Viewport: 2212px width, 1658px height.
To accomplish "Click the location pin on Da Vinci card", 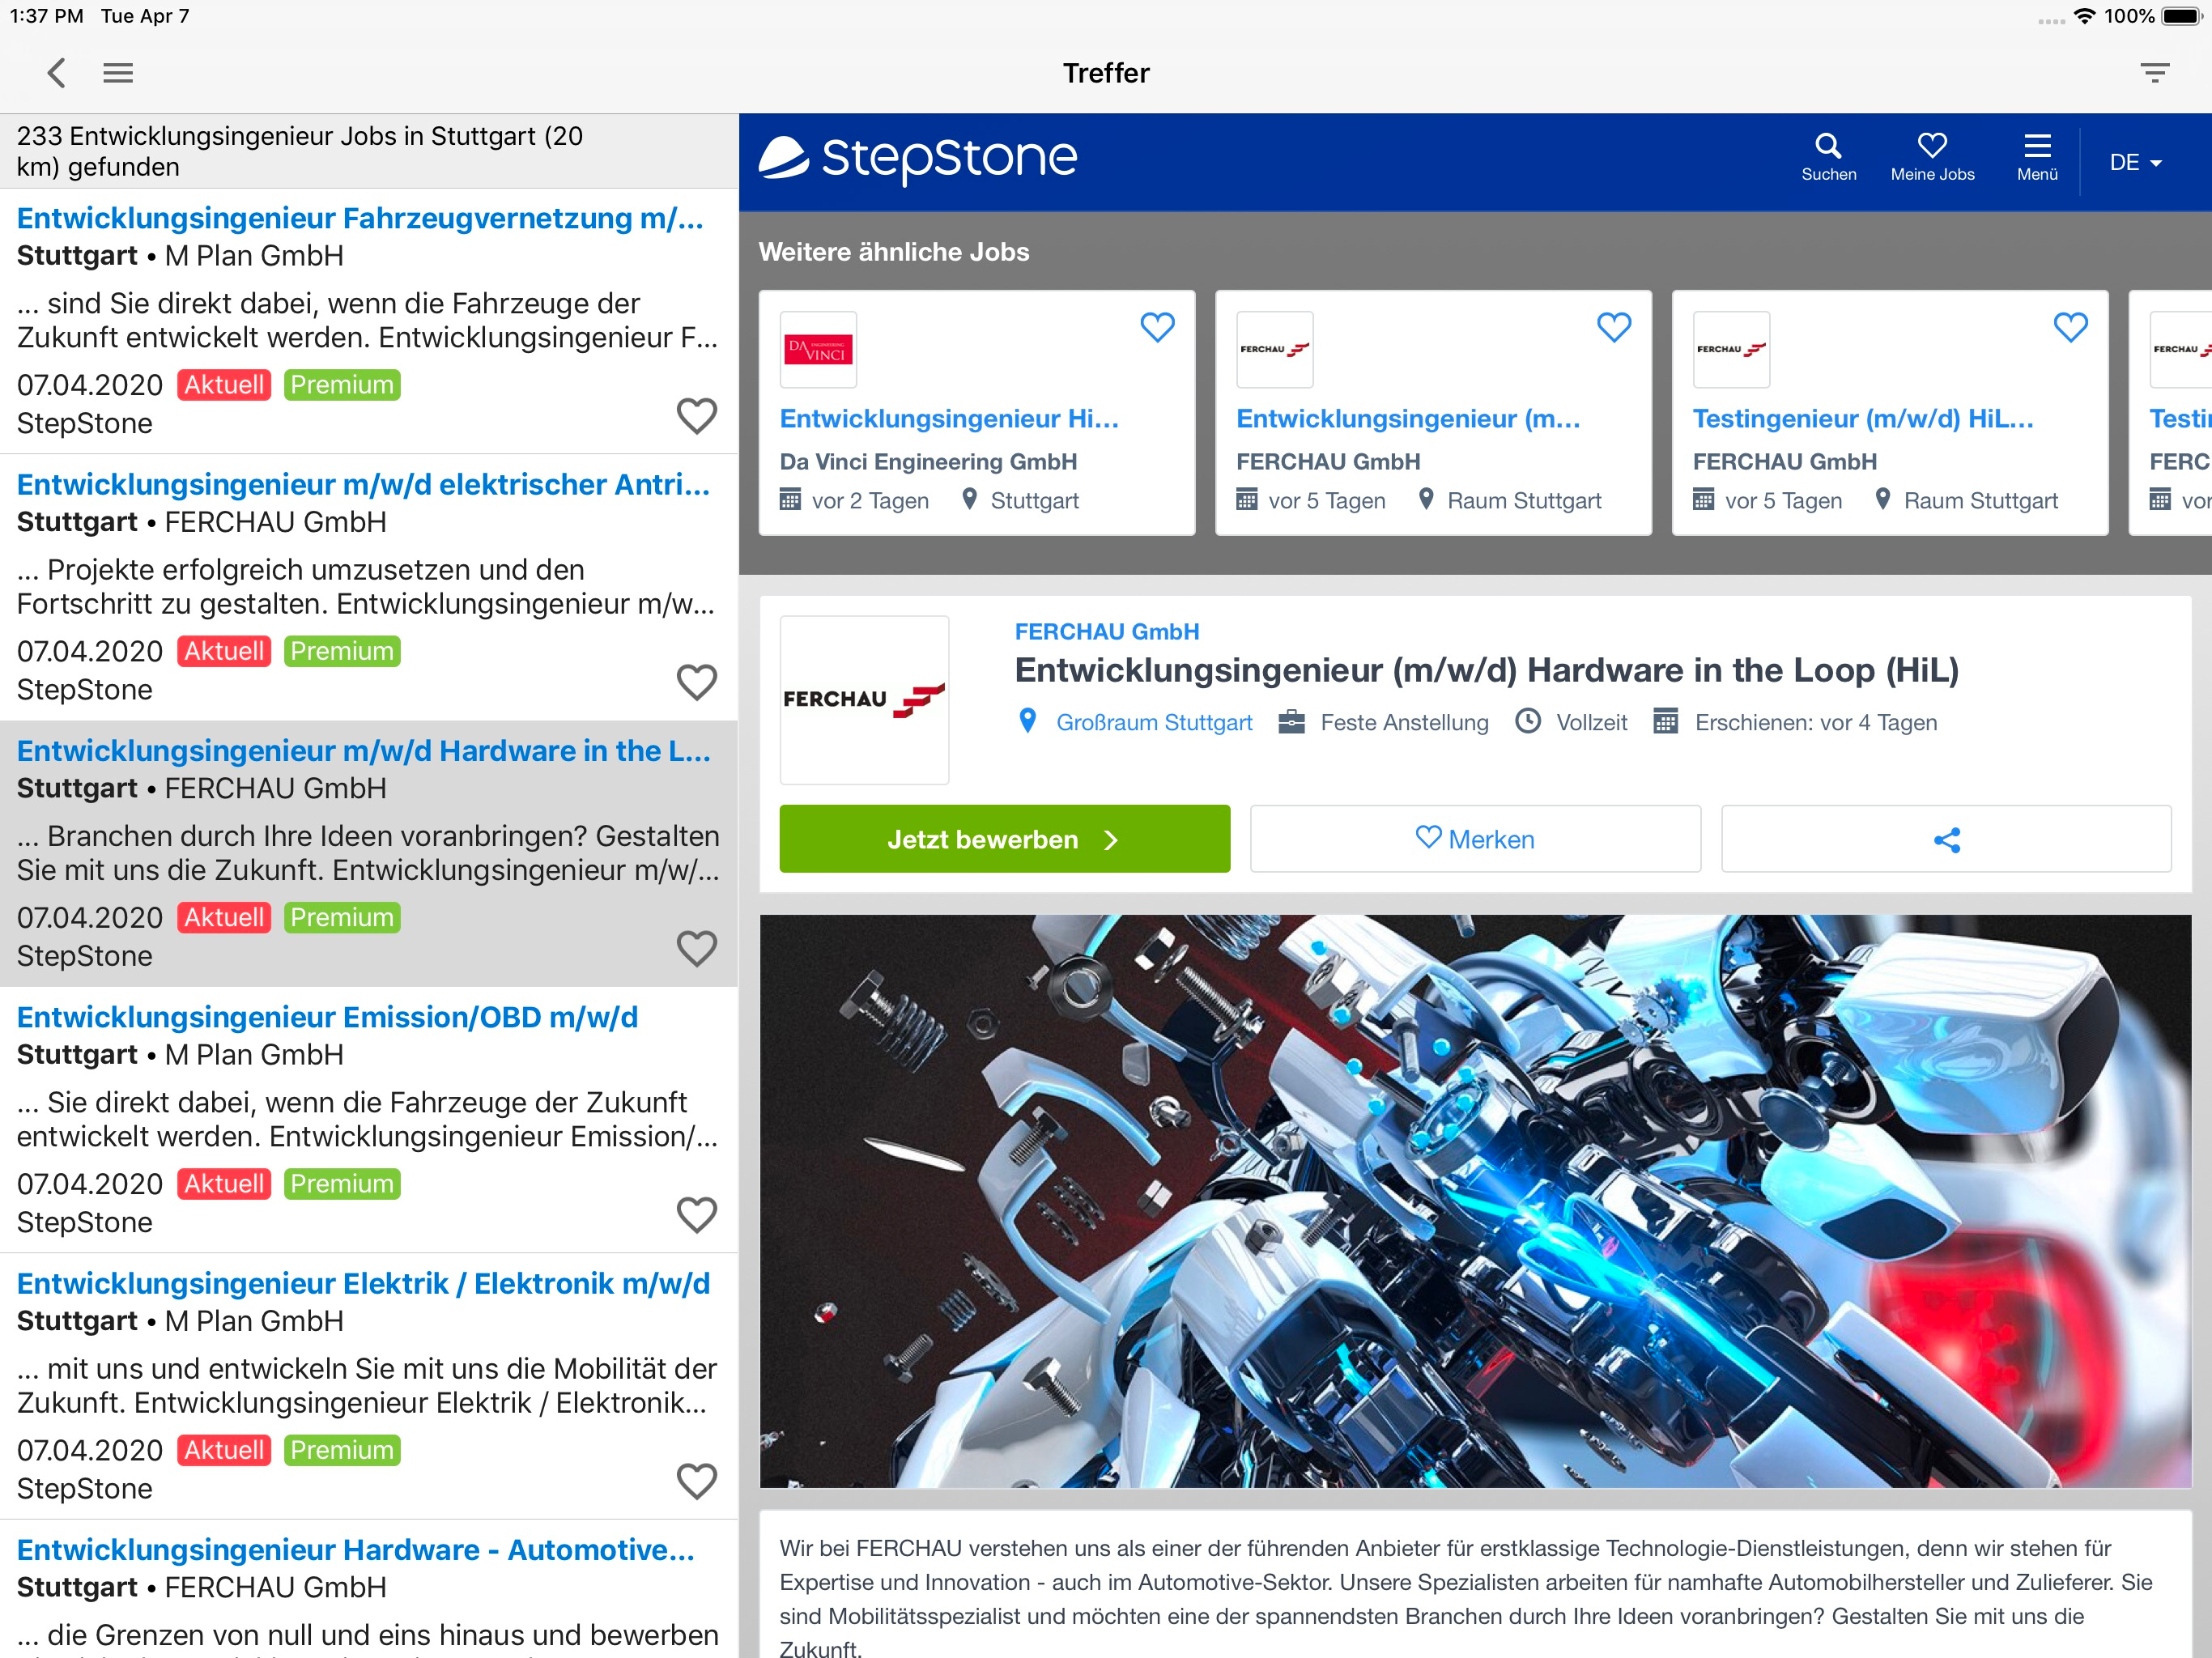I will (x=969, y=499).
